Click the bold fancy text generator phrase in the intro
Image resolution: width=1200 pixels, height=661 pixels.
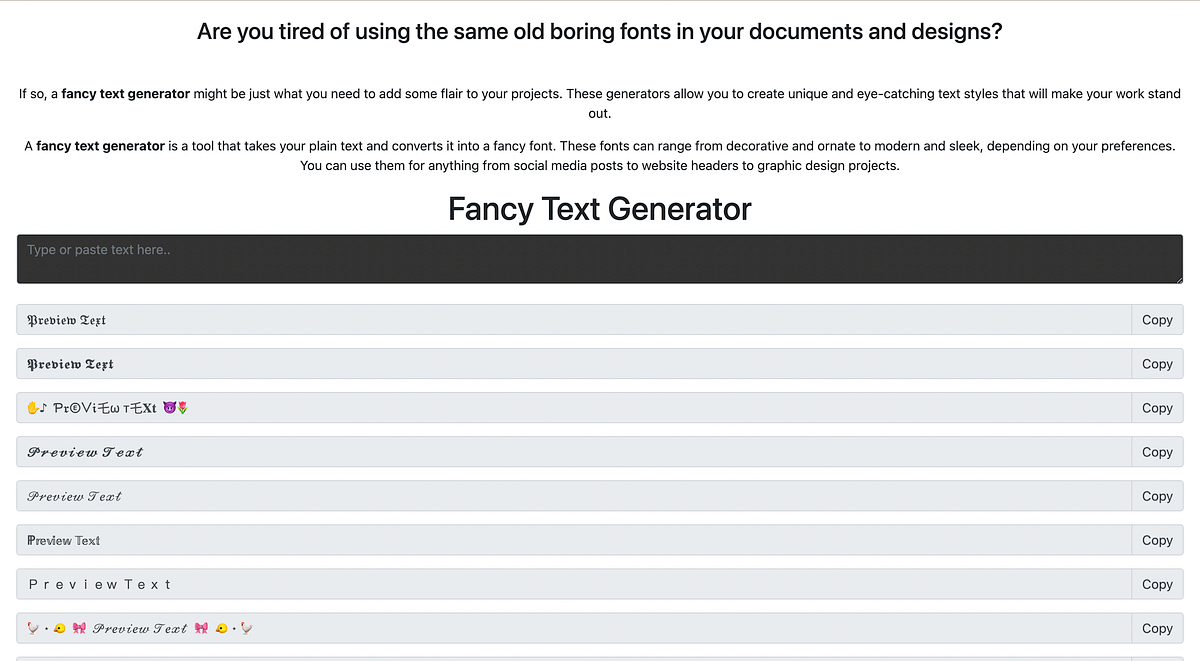point(125,93)
